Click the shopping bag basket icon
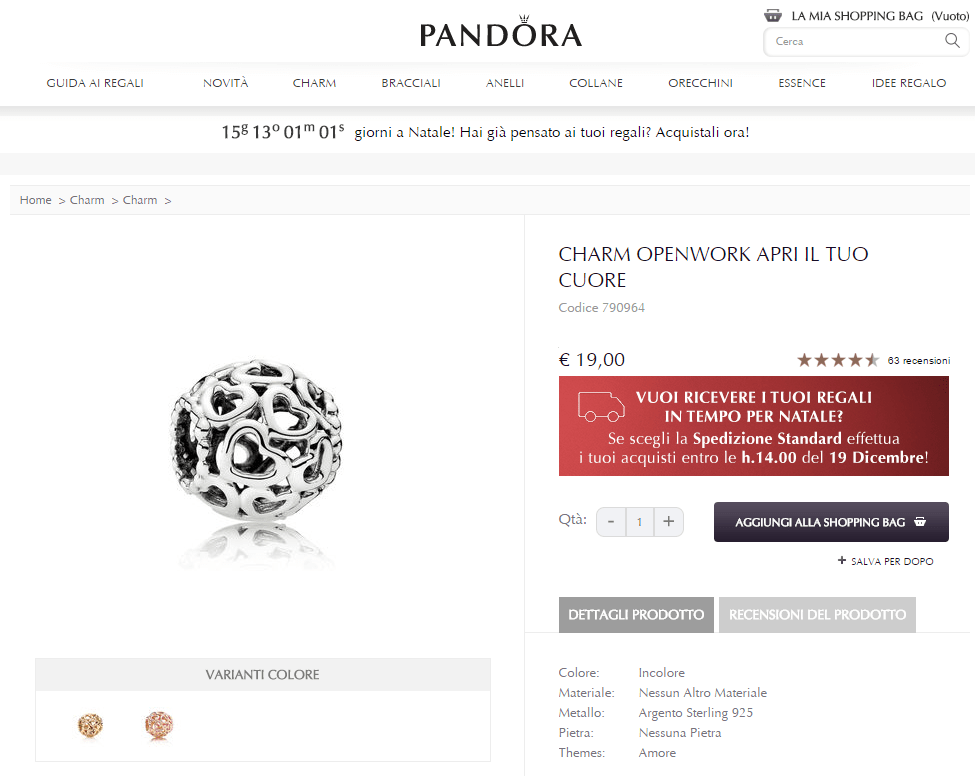This screenshot has height=776, width=975. point(772,16)
